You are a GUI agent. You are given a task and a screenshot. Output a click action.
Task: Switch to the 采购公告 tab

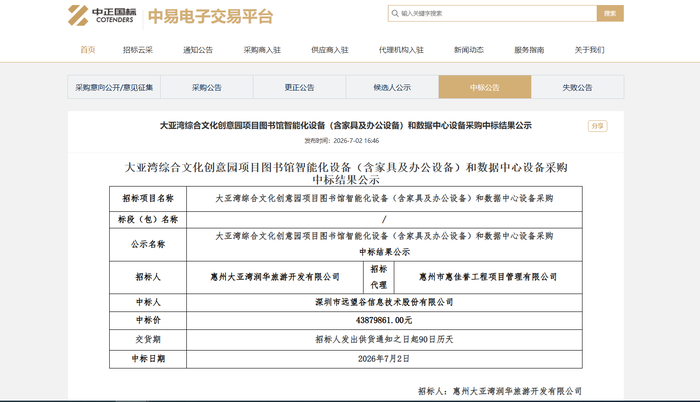207,87
